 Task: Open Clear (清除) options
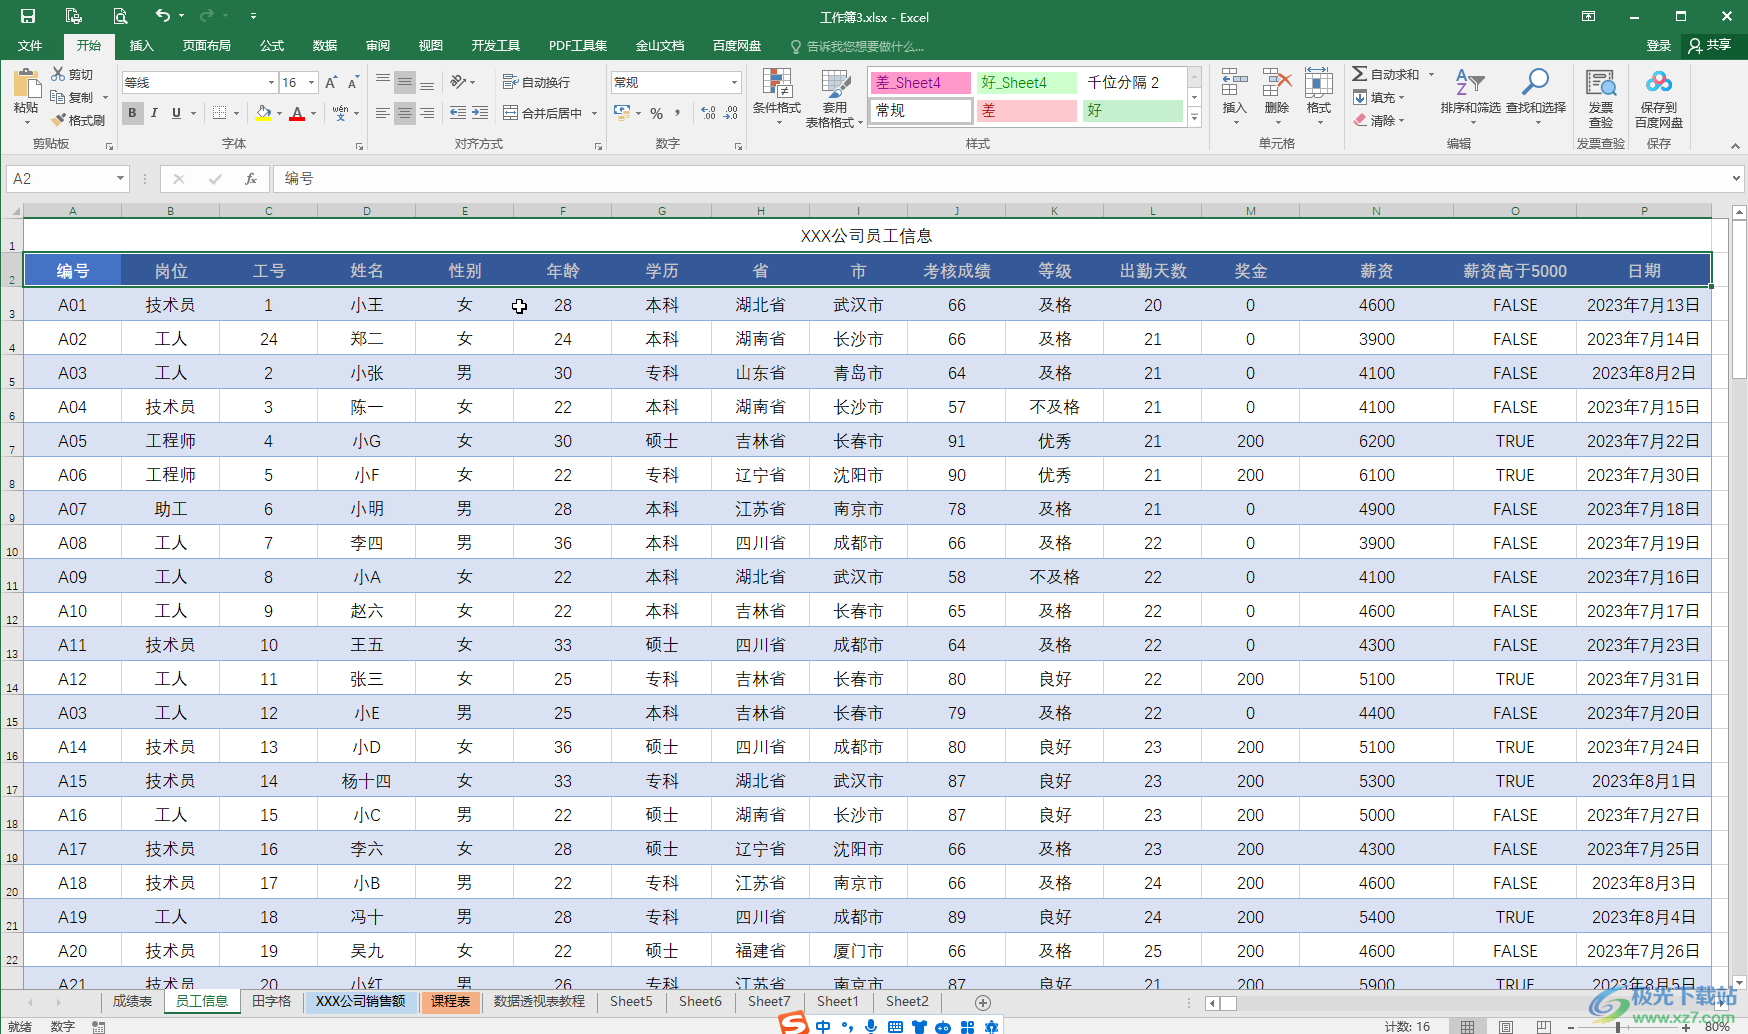click(x=1379, y=120)
